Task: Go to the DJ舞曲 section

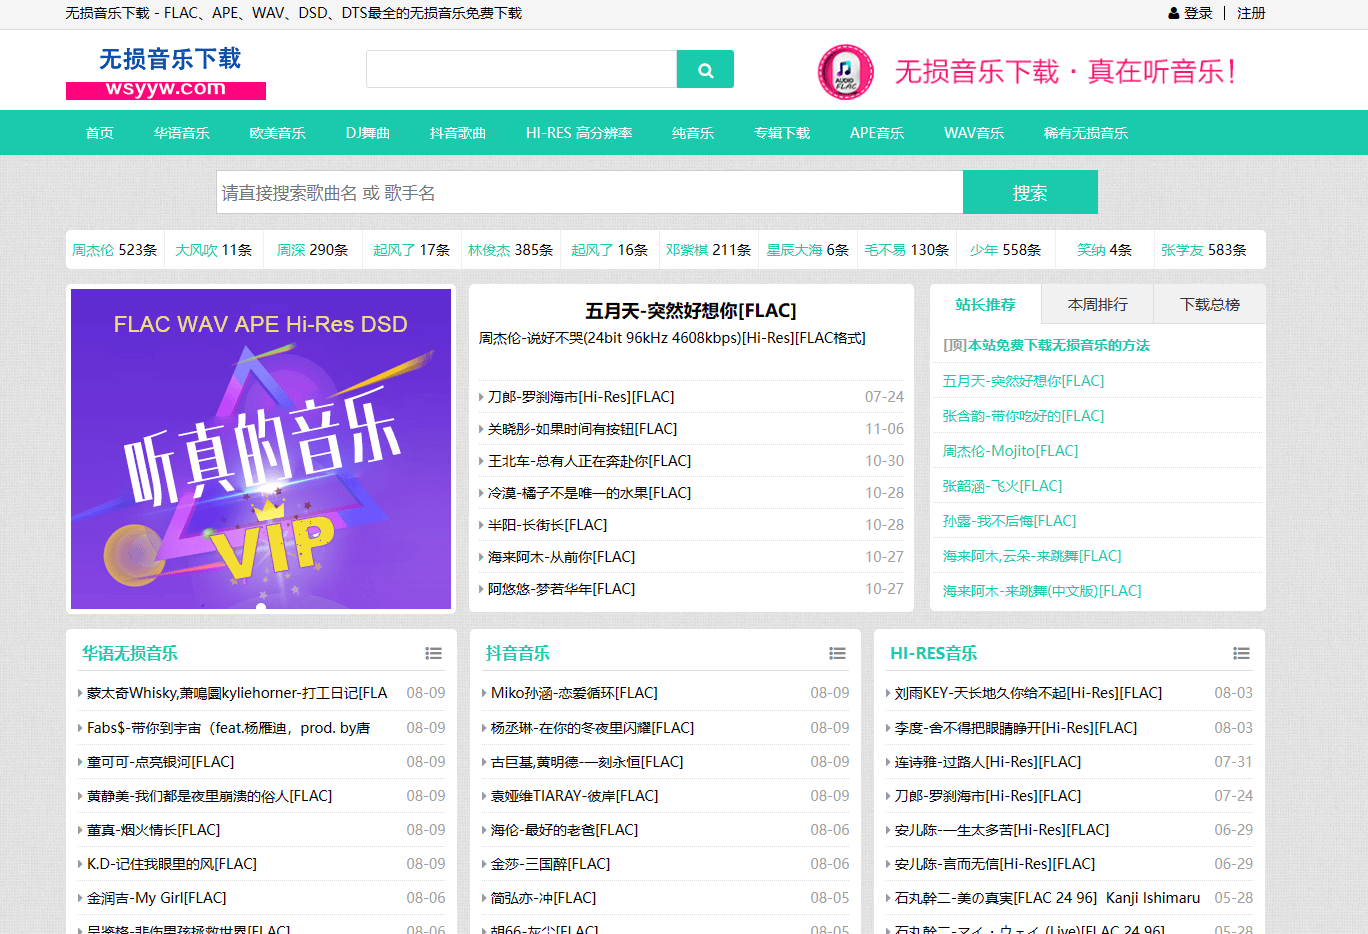Action: 368,132
